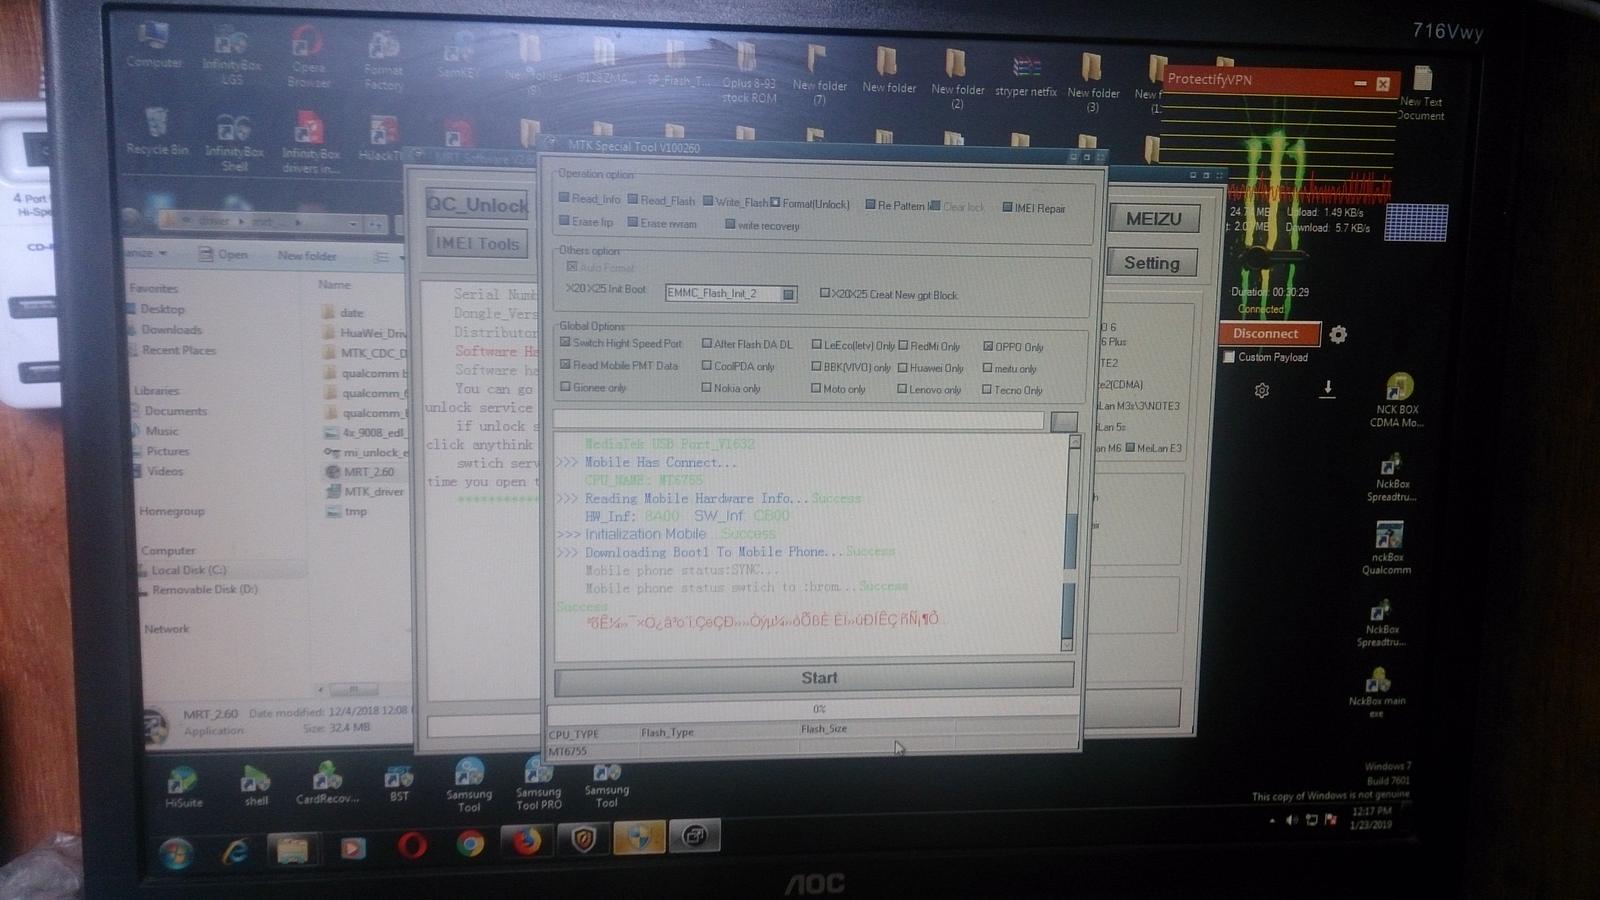Select Desktop in Explorer Favorites
The width and height of the screenshot is (1600, 900).
[x=162, y=309]
